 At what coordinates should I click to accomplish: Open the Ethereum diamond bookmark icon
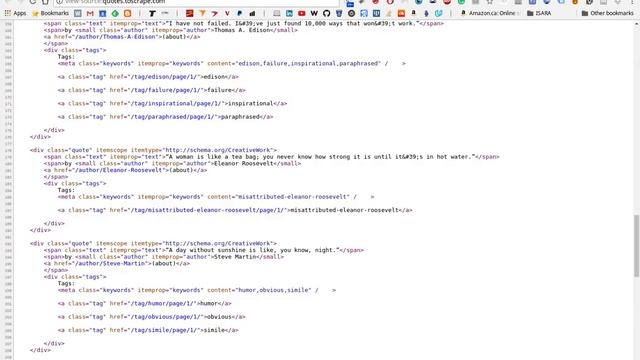[426, 13]
